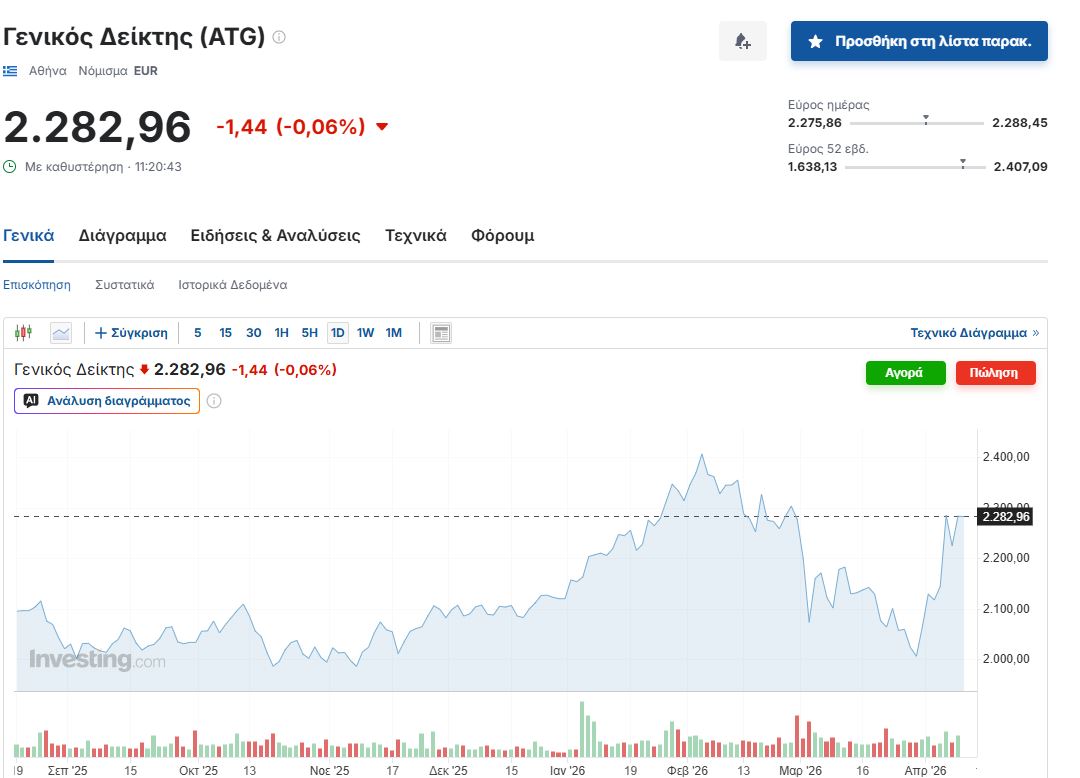Viewport: 1080px width, 778px height.
Task: Open the Ιστορικά Δεδομένα sub-tab
Action: point(233,285)
